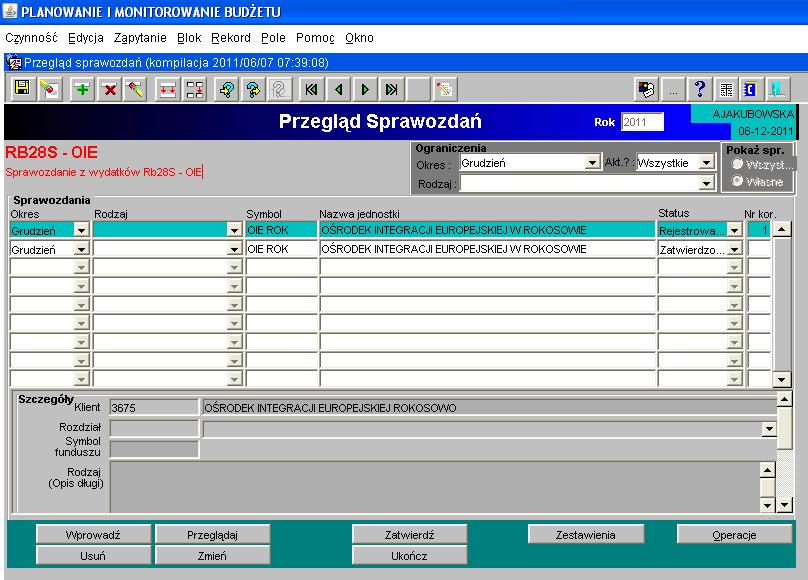808x580 pixels.
Task: Click the four-boxes red arrow toolbar icon
Action: click(195, 89)
